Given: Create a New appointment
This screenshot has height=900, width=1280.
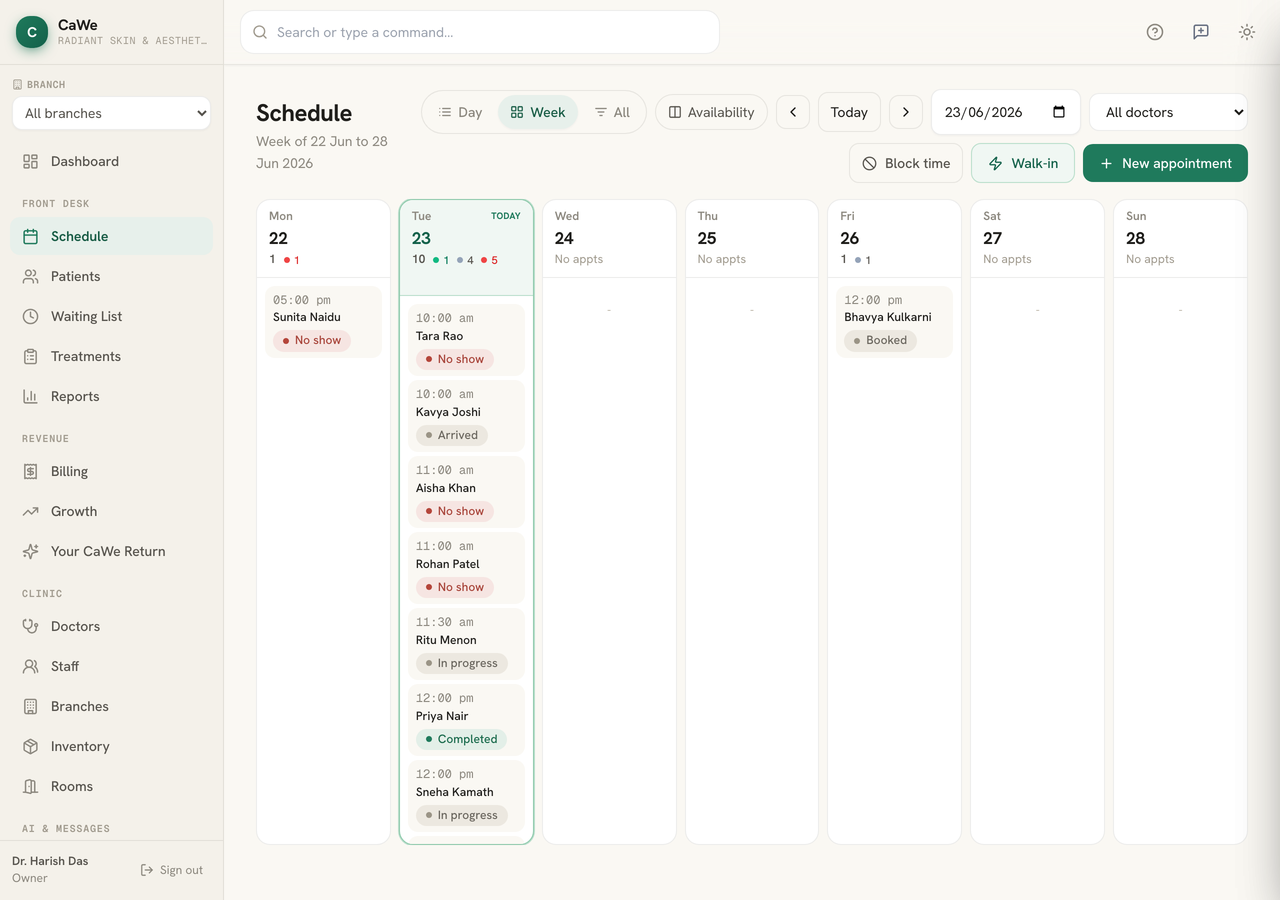Looking at the screenshot, I should tap(1165, 163).
